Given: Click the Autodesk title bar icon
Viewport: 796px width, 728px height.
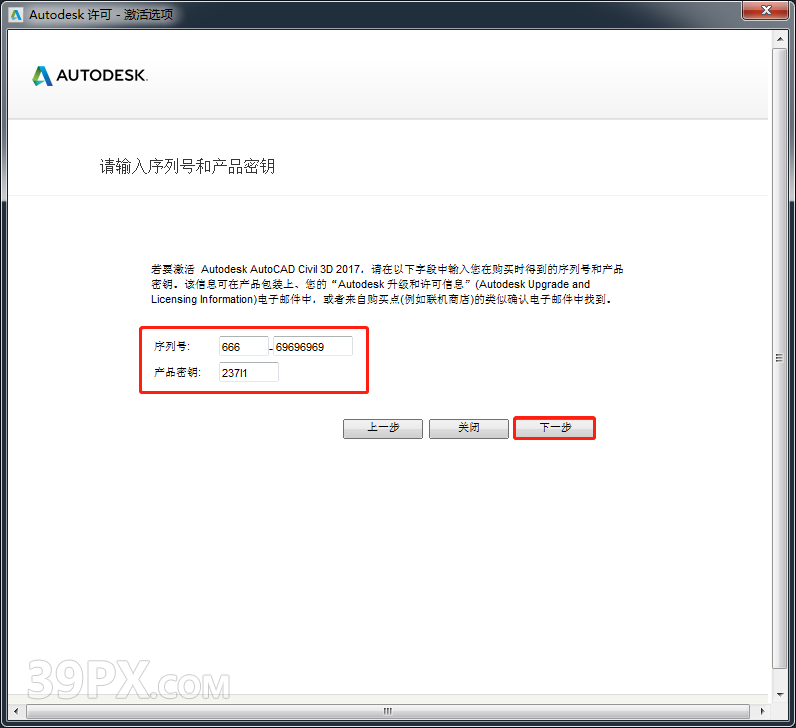Looking at the screenshot, I should [16, 15].
